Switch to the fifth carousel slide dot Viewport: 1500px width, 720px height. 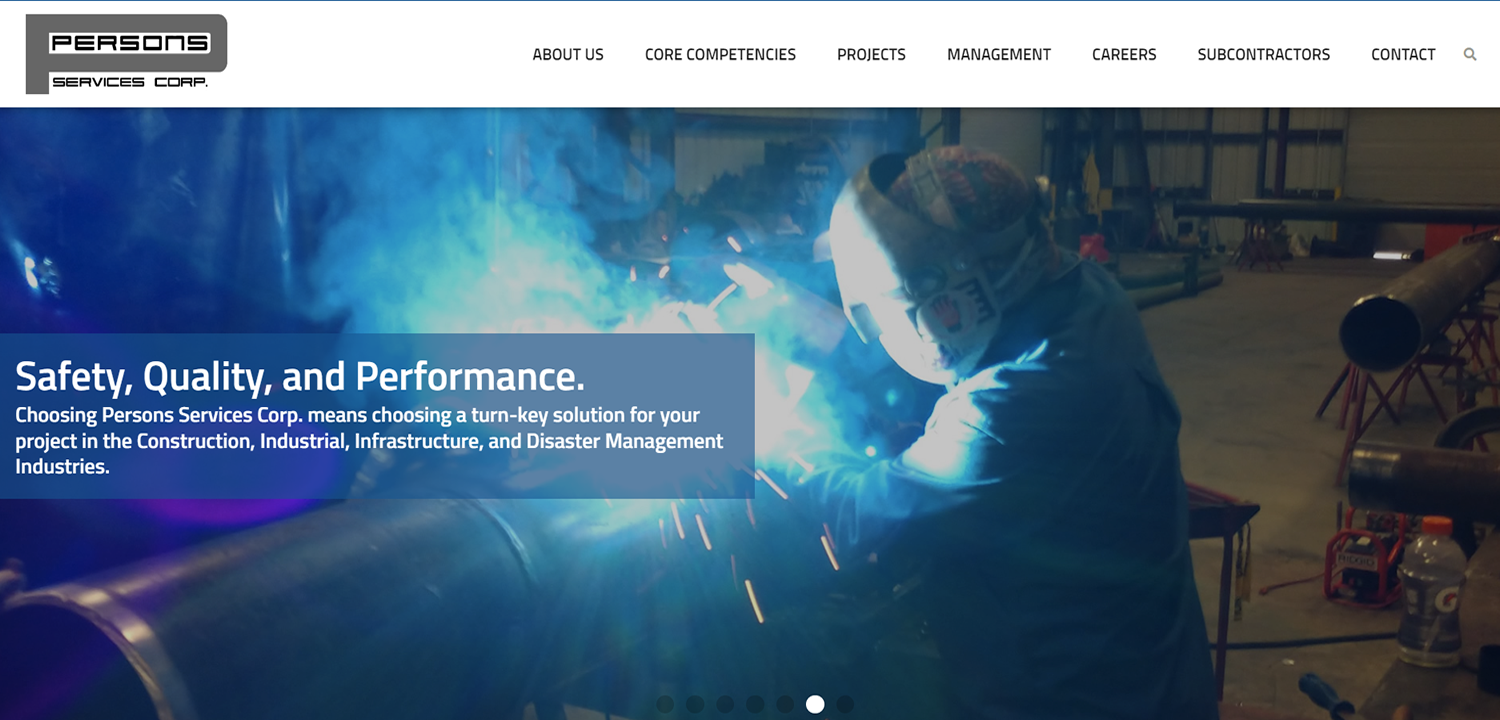785,704
